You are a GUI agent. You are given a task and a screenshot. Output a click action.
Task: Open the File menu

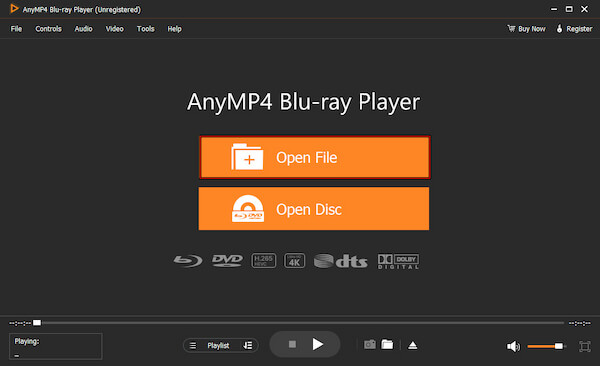16,29
